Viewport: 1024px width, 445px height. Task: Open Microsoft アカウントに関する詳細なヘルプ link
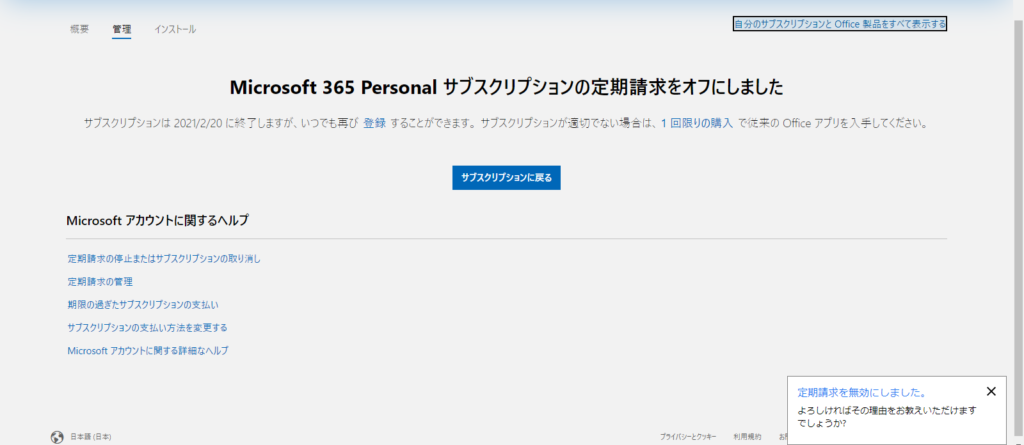click(148, 350)
